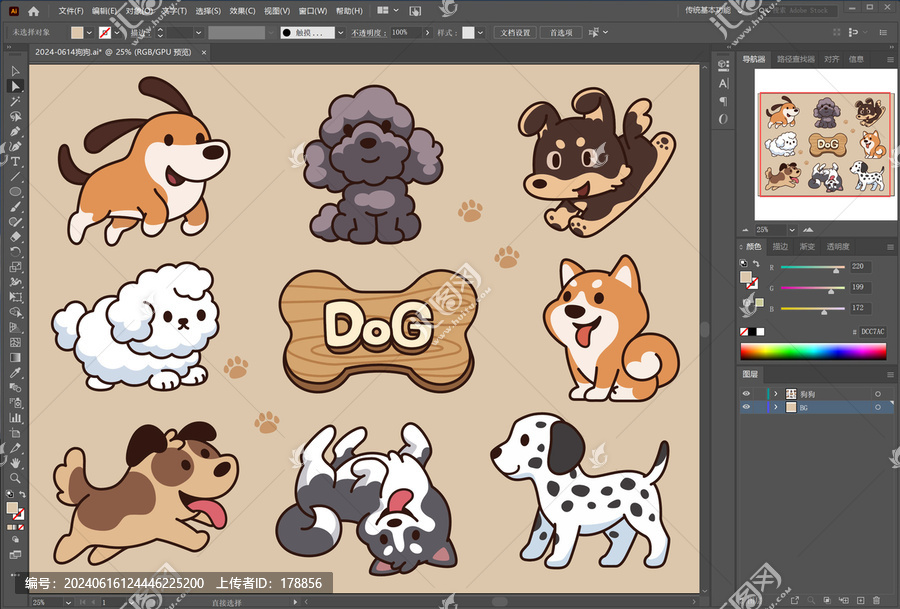Open the 窗口(W) menu
Viewport: 900px width, 609px height.
313,11
